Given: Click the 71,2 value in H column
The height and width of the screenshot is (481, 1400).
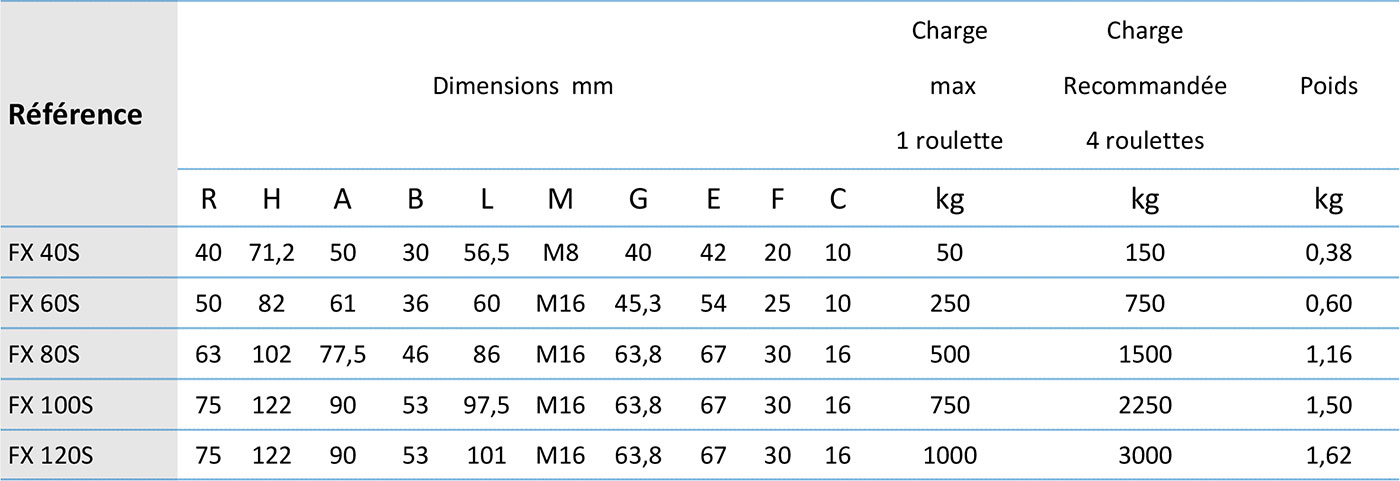Looking at the screenshot, I should 271,253.
